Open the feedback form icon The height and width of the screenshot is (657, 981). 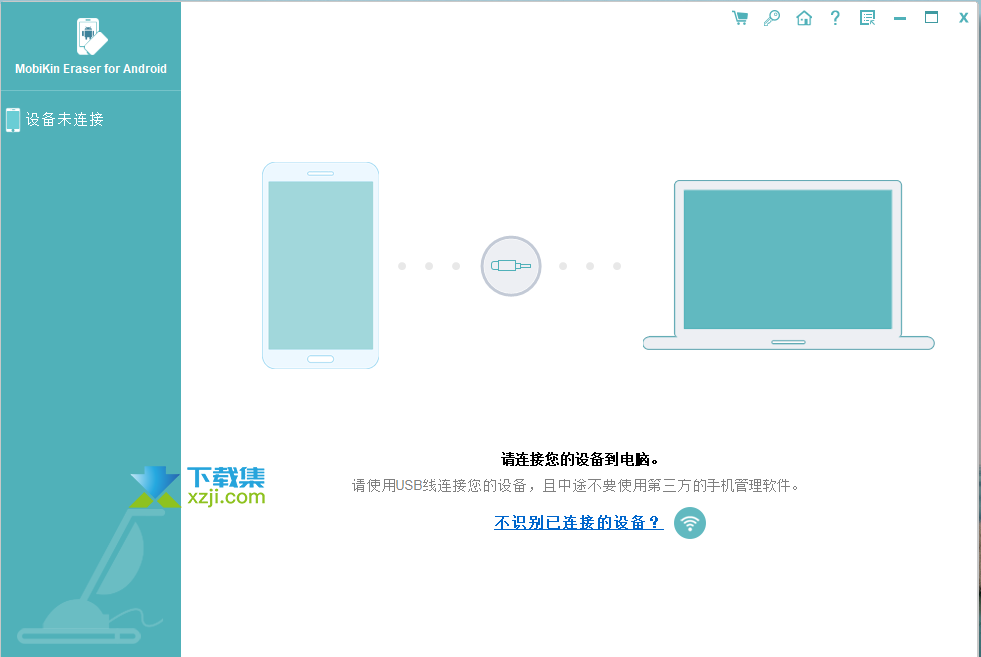pos(867,18)
